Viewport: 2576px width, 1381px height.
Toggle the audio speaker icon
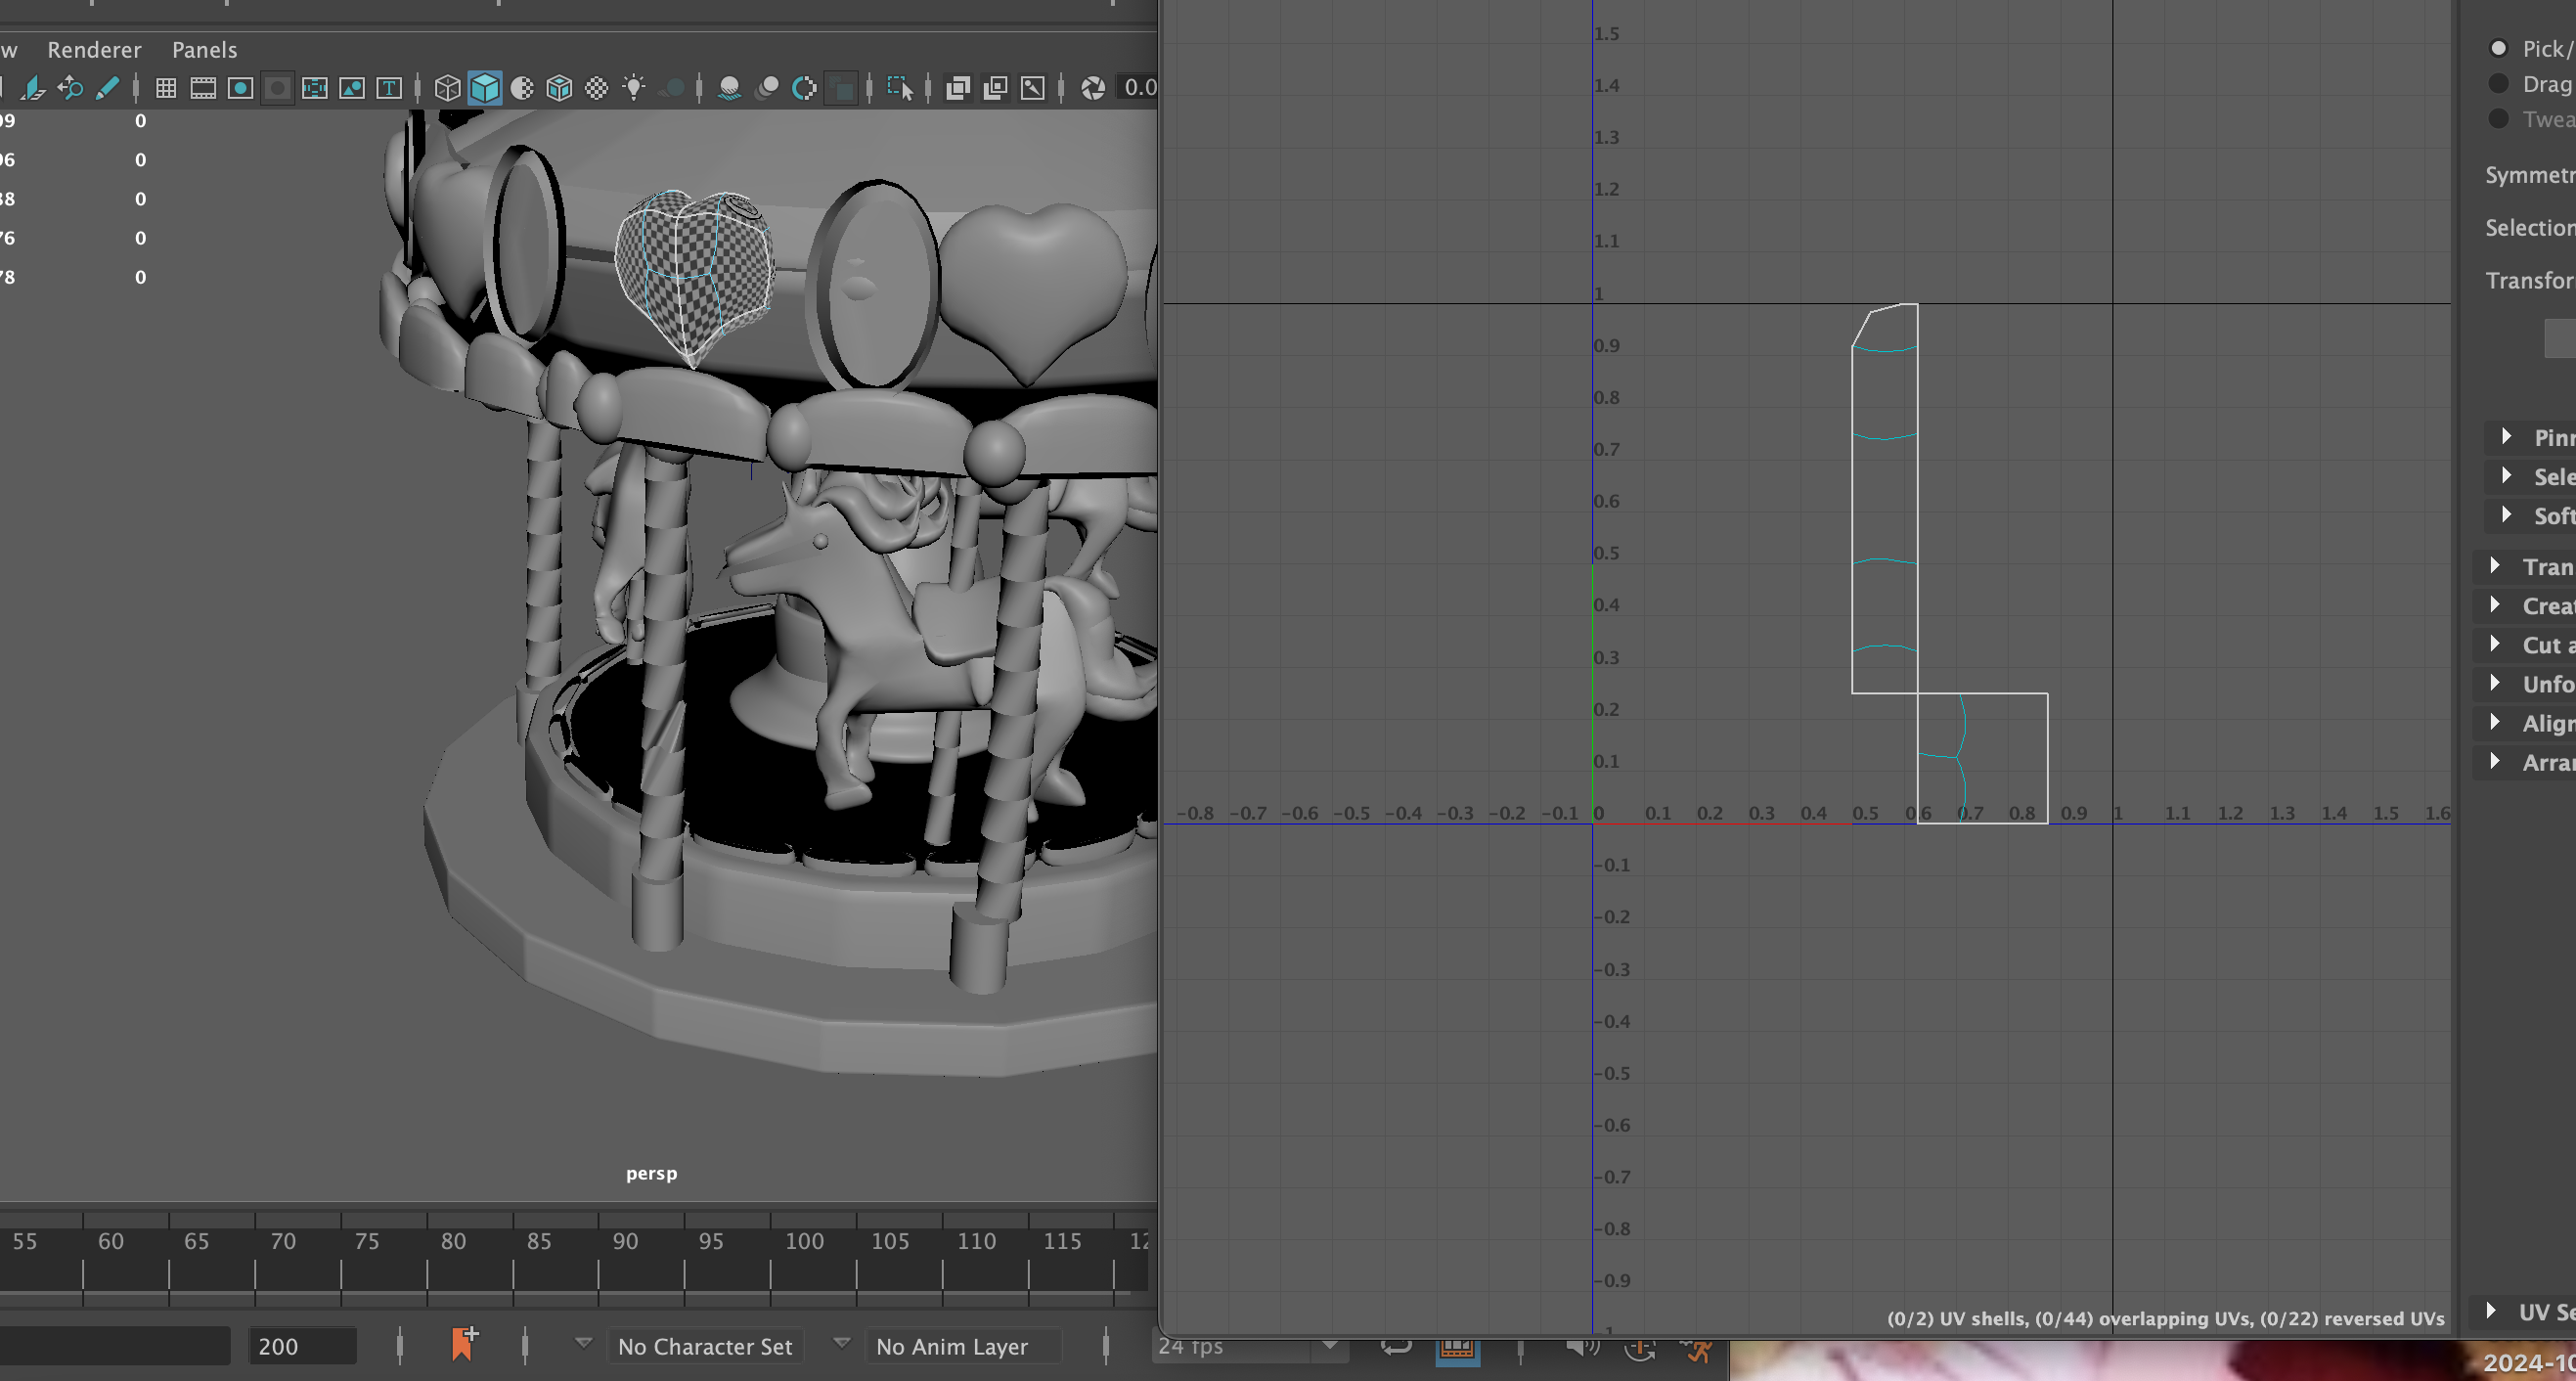pos(1583,1347)
